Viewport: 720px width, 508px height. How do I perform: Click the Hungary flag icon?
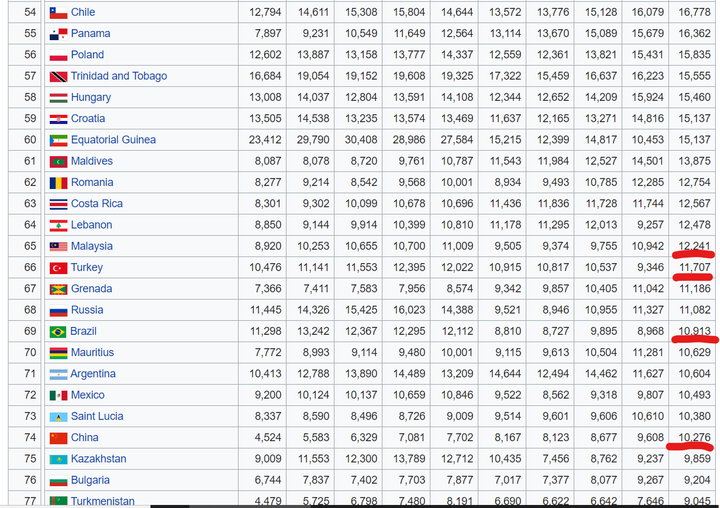(58, 98)
